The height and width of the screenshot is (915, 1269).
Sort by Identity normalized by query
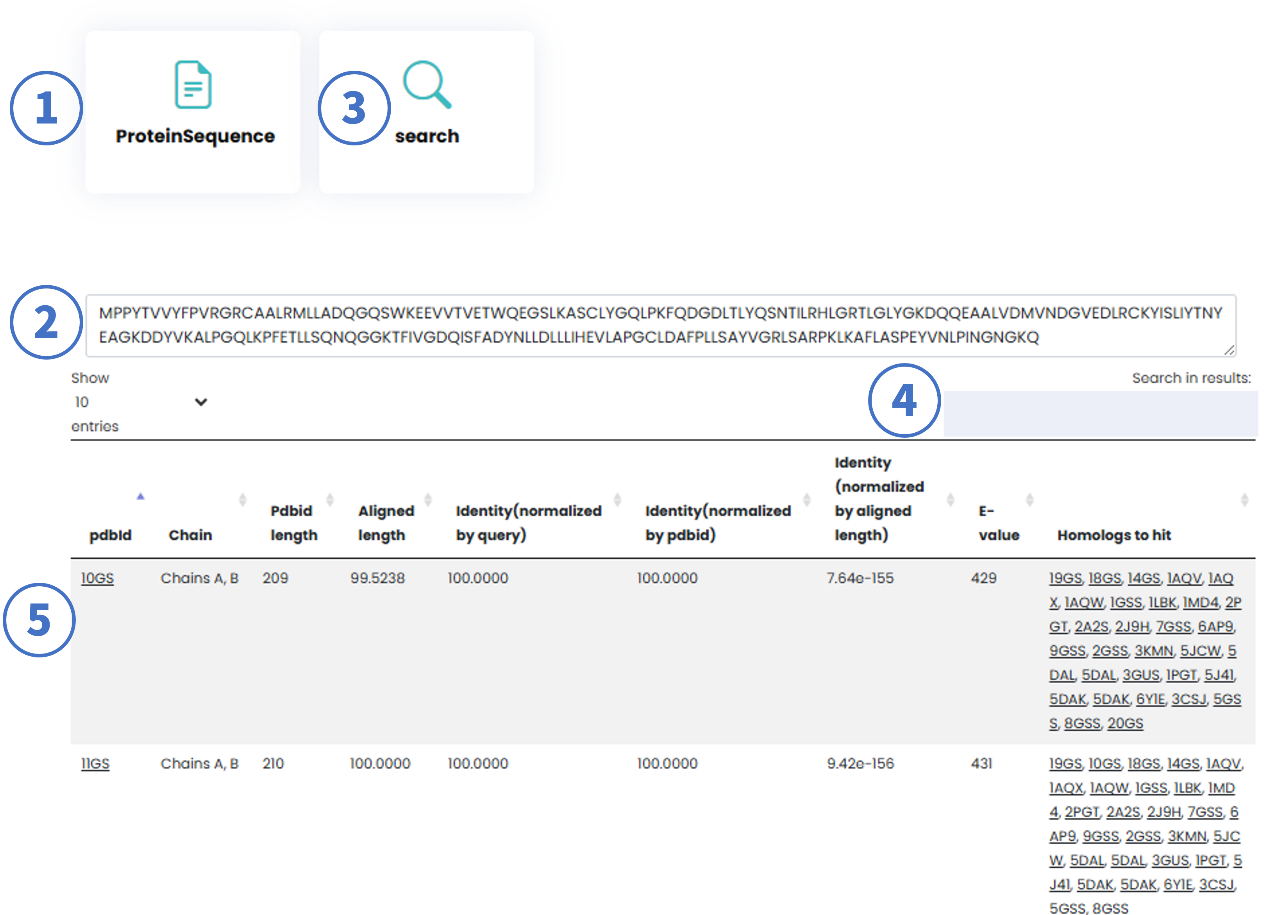pyautogui.click(x=529, y=523)
